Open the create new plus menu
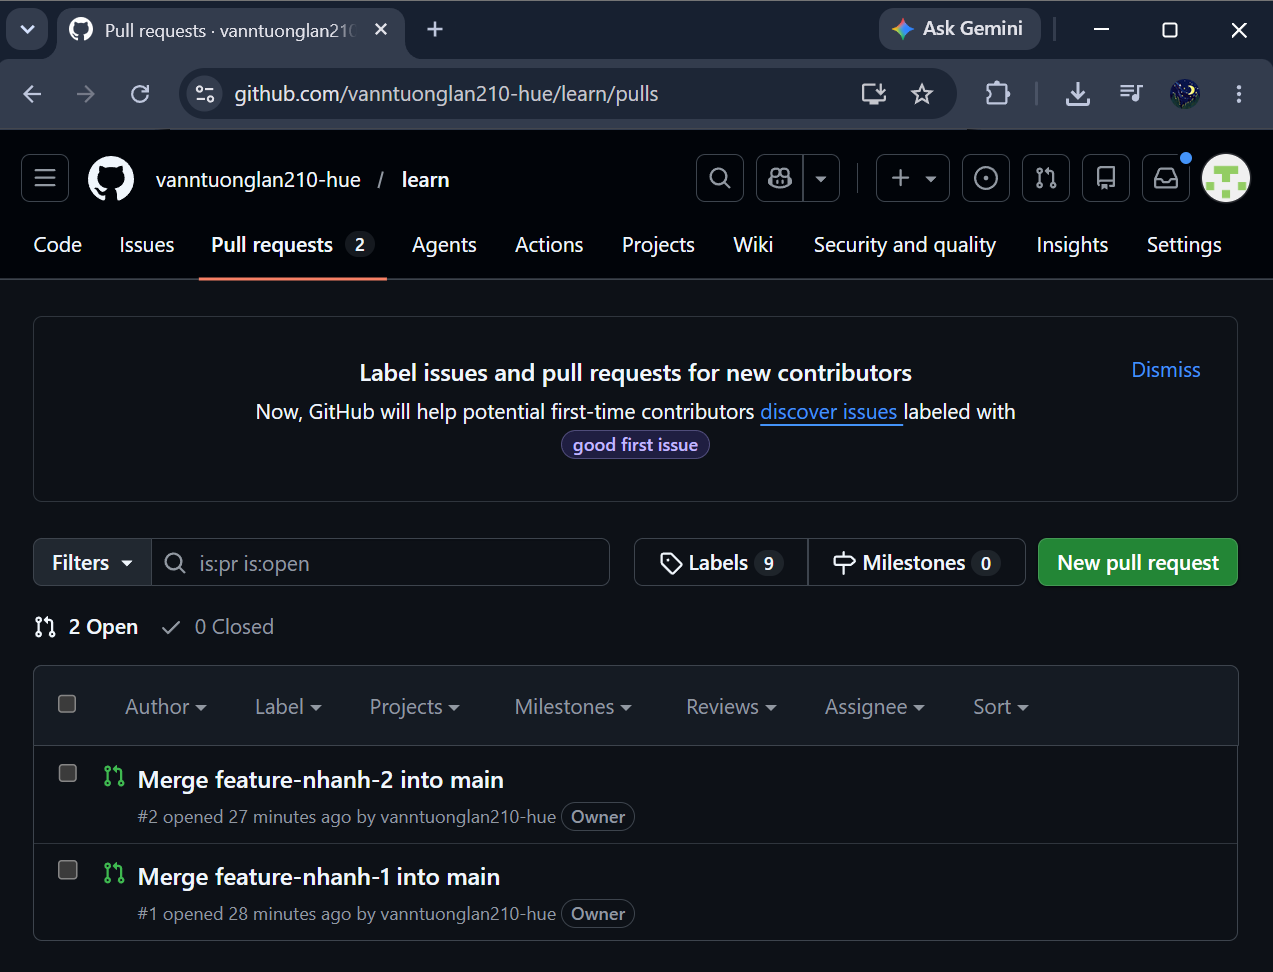Viewport: 1273px width, 972px height. coord(913,178)
